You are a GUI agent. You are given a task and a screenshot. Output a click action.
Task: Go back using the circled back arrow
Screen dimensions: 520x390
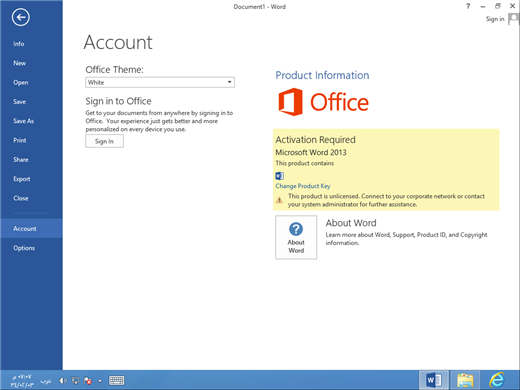pyautogui.click(x=21, y=17)
